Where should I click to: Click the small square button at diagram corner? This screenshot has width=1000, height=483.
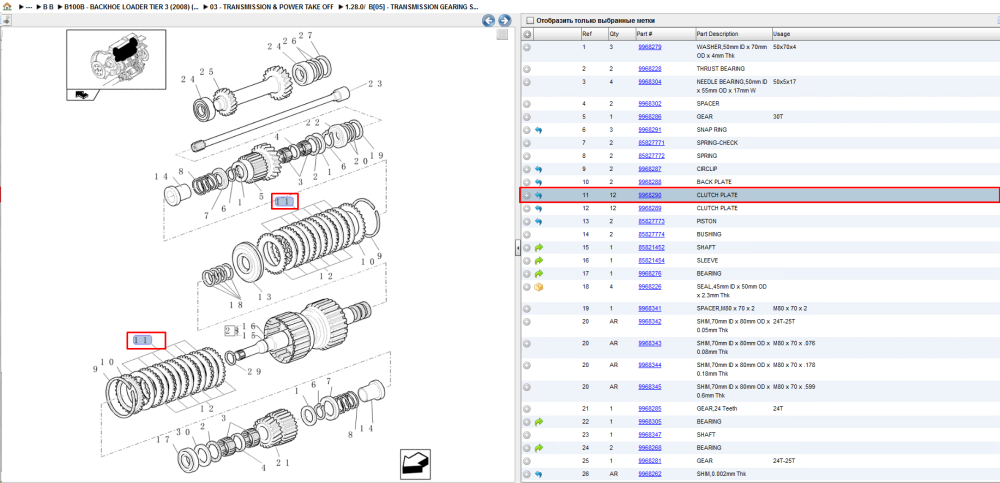pos(502,34)
